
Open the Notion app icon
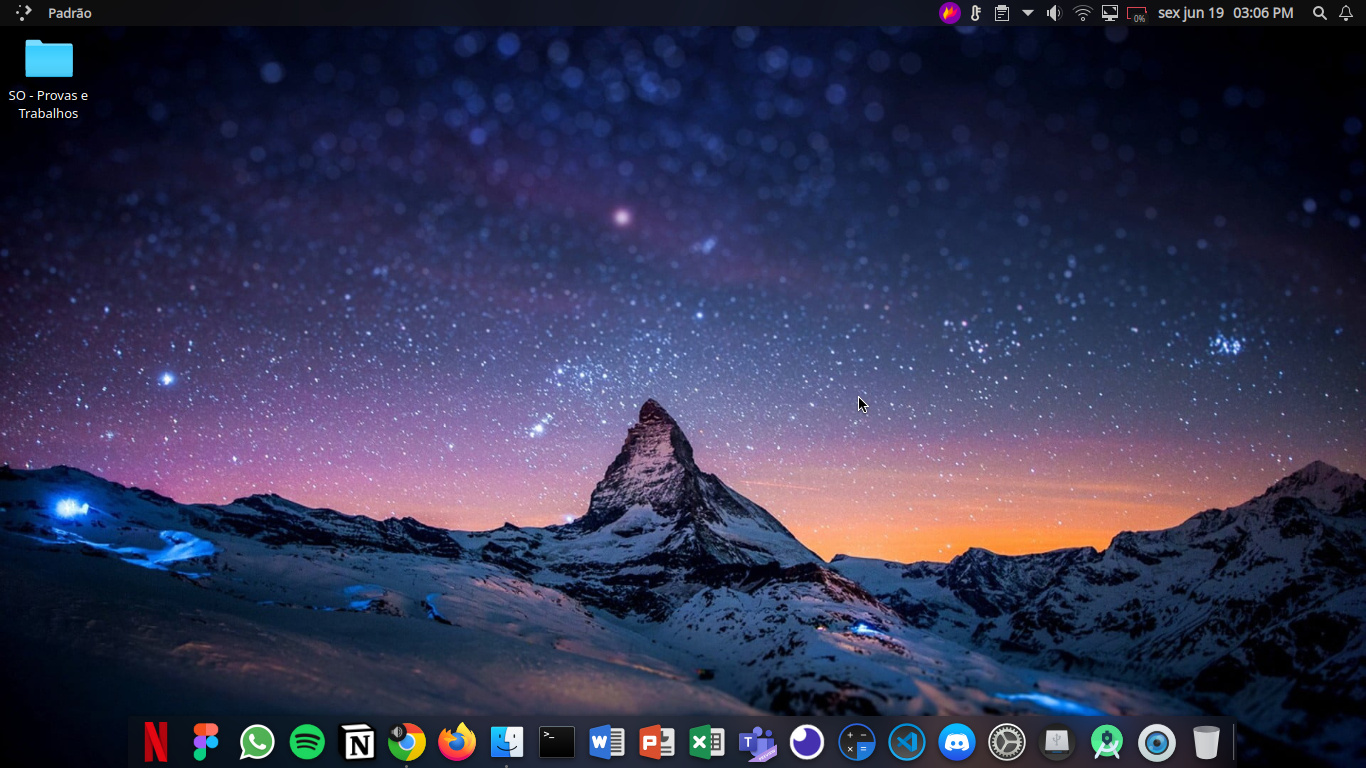(x=357, y=742)
